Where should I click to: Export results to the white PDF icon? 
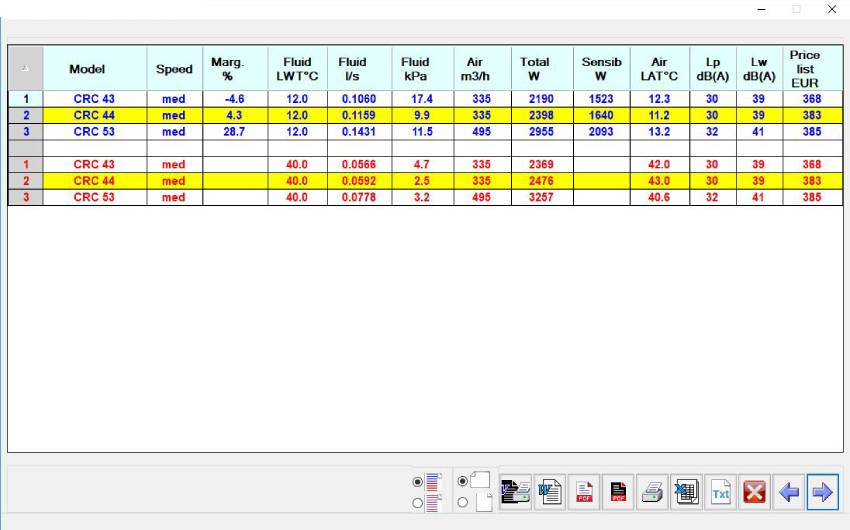(584, 492)
